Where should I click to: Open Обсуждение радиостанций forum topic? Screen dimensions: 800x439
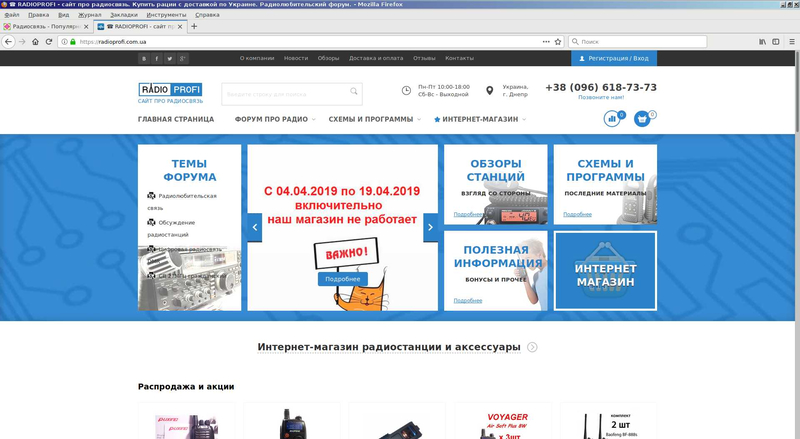[171, 228]
